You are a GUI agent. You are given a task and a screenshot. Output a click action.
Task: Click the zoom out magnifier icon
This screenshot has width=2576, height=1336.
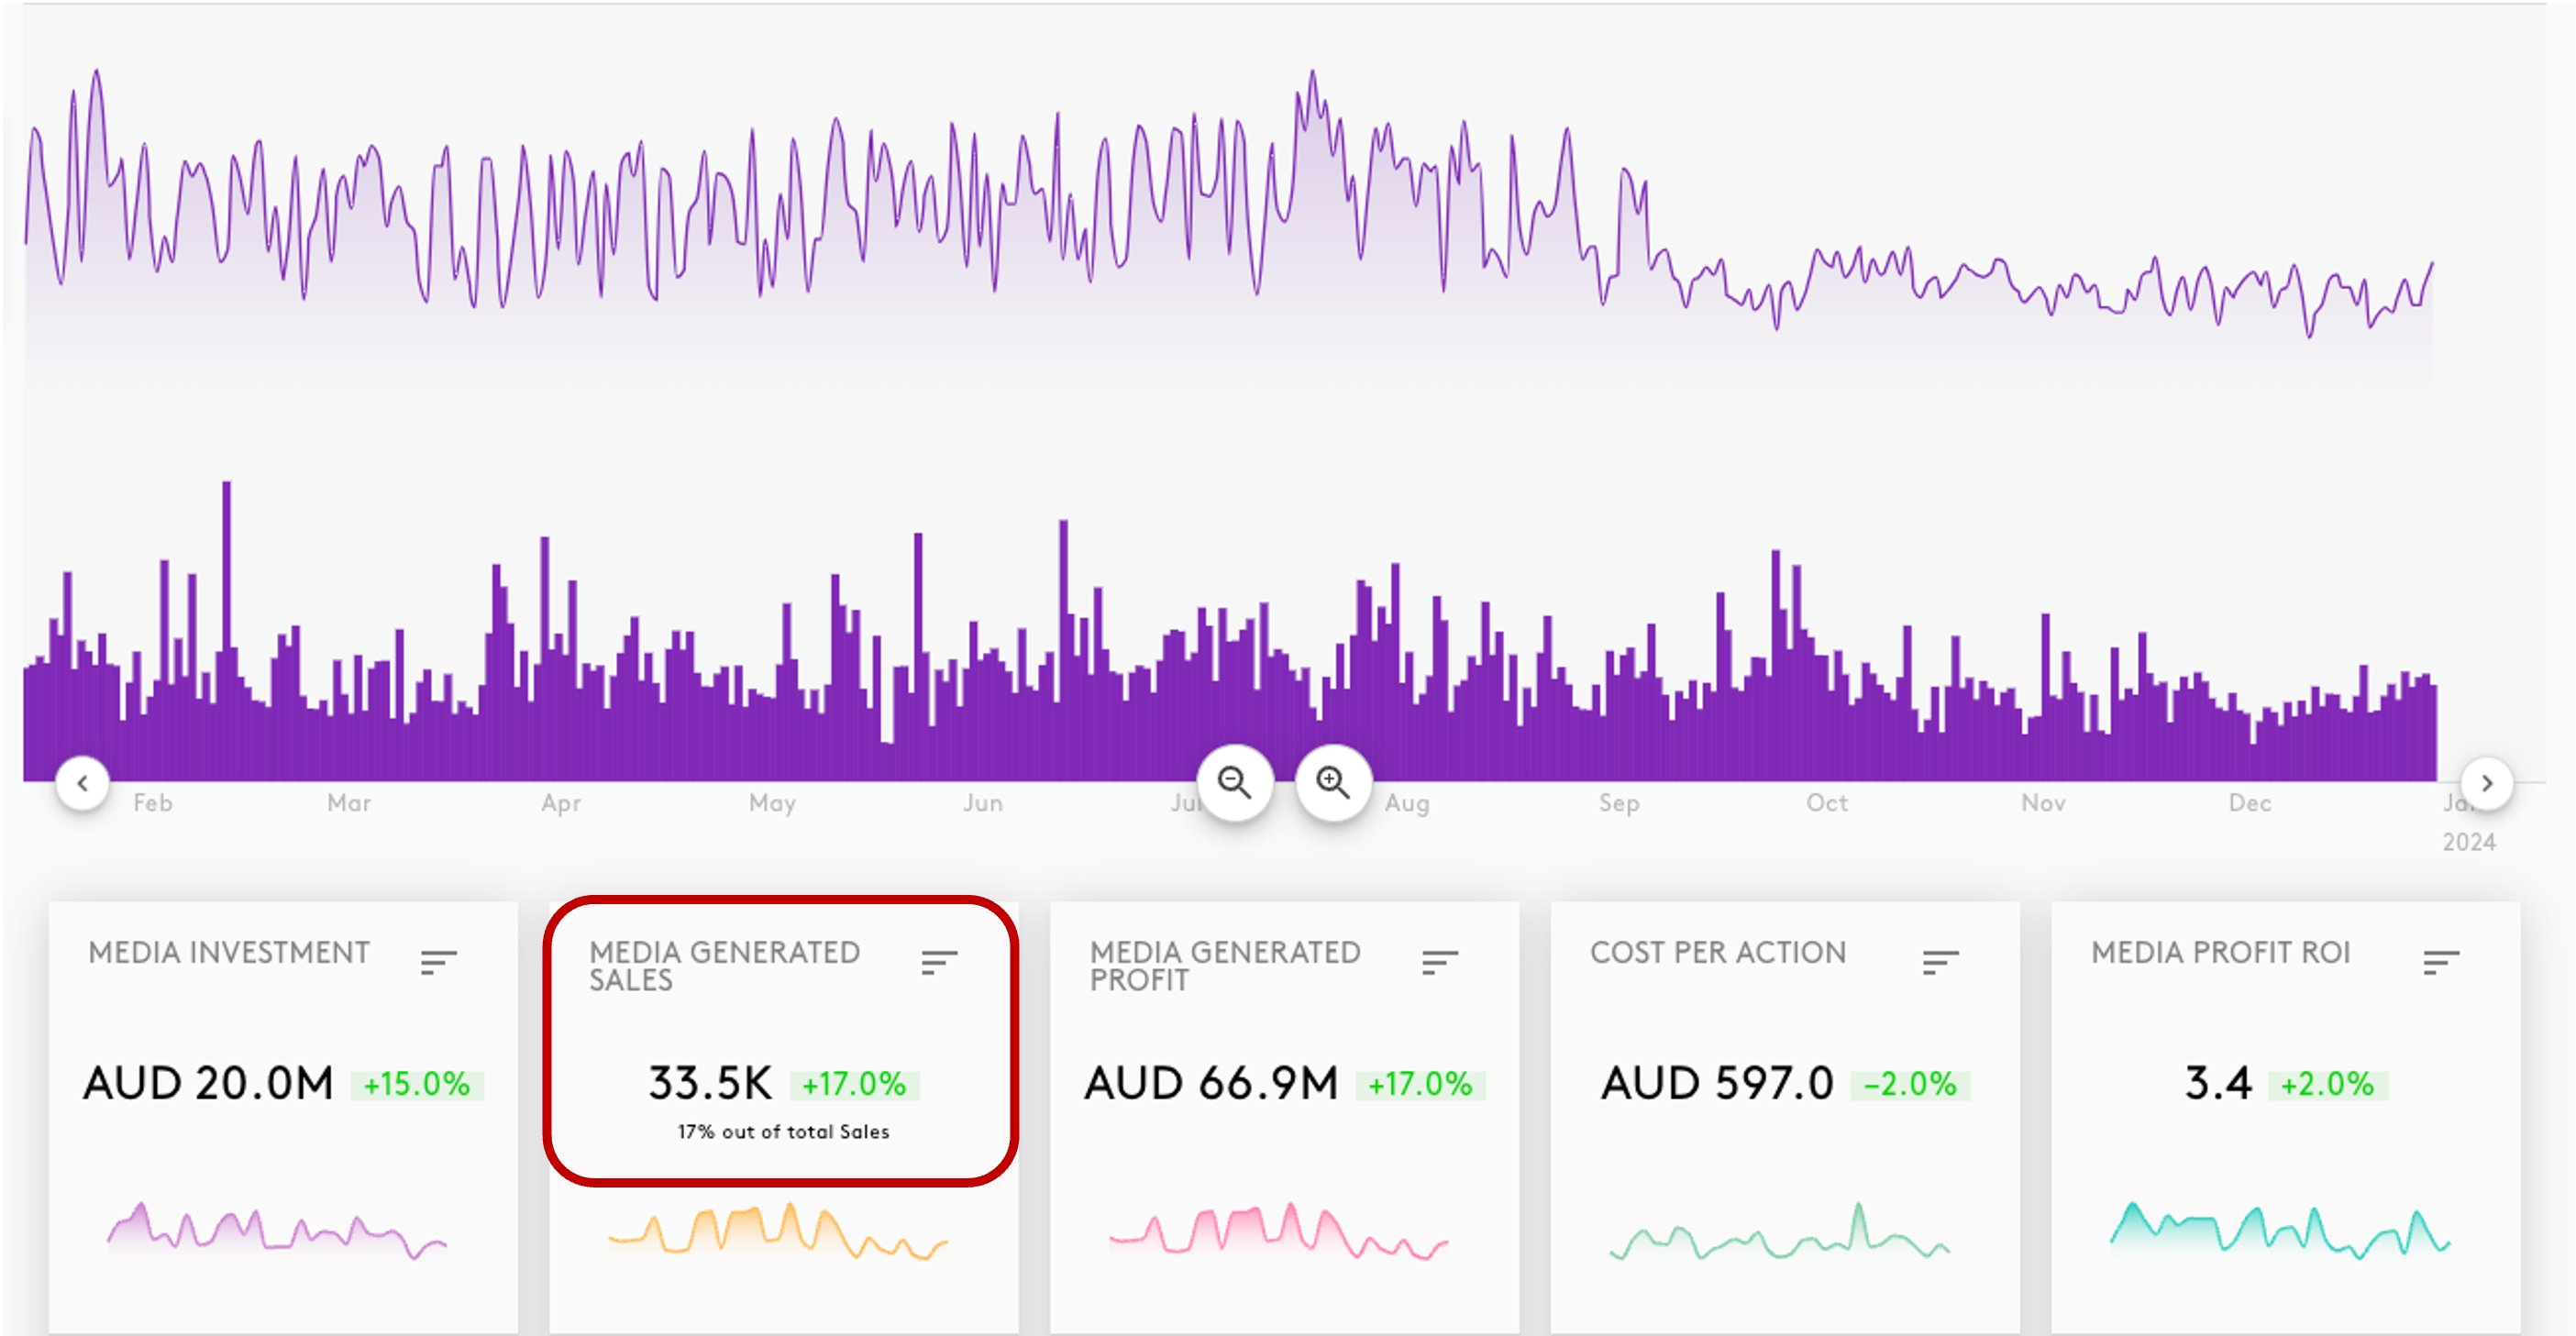[1235, 783]
